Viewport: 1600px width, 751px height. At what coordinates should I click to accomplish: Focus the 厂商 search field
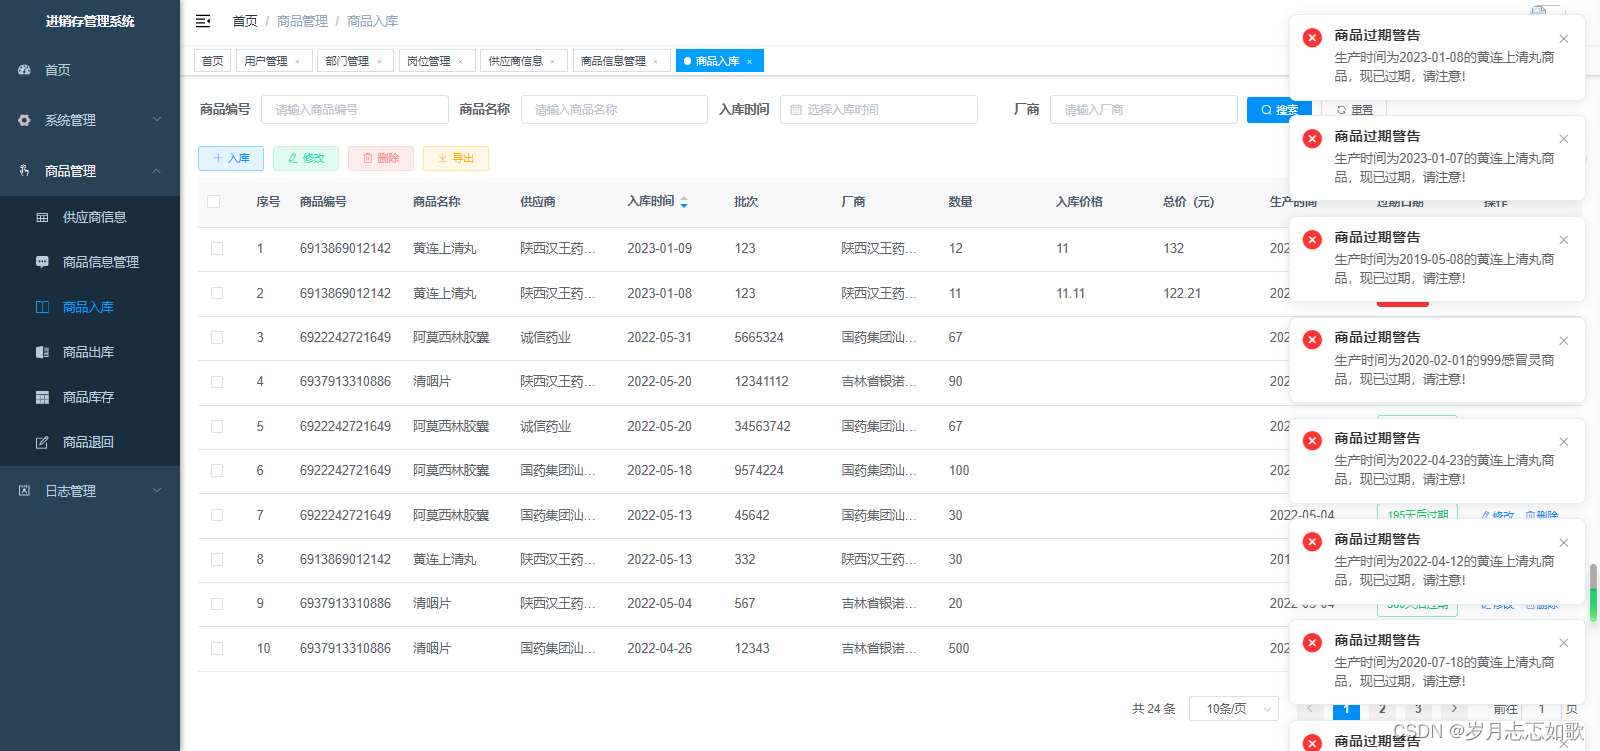1144,109
